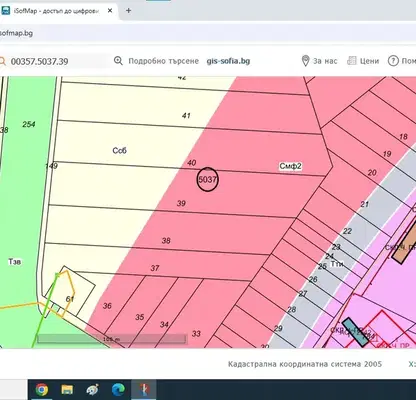Click parcel number 39 on the map
The image size is (416, 400).
181,203
